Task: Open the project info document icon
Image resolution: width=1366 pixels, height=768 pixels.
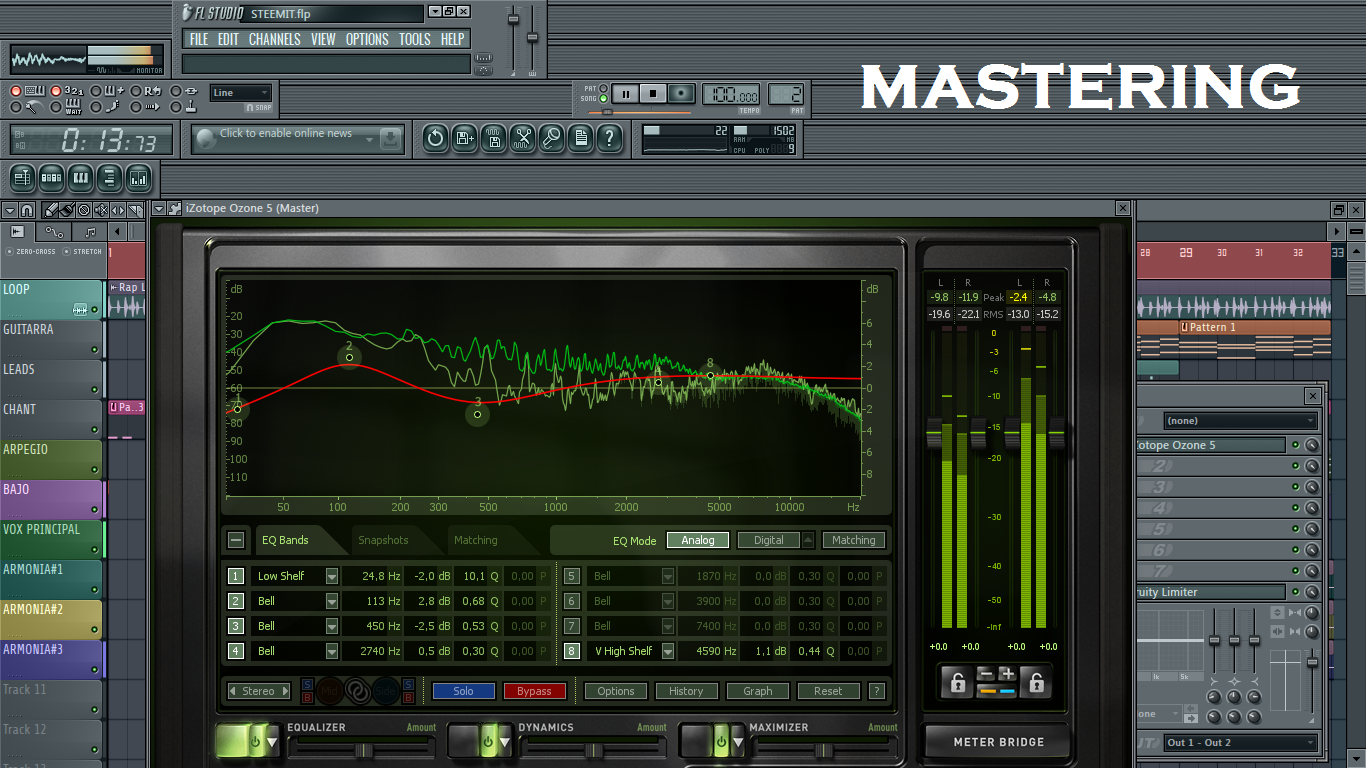Action: 580,138
